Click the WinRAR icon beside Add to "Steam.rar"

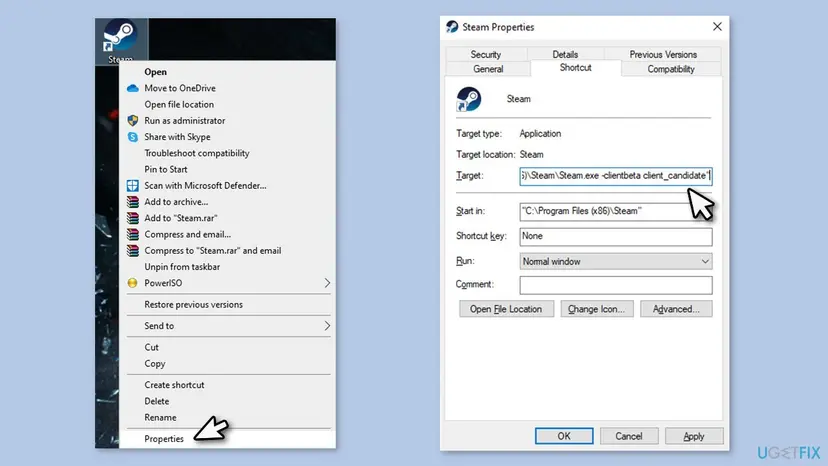click(x=133, y=218)
